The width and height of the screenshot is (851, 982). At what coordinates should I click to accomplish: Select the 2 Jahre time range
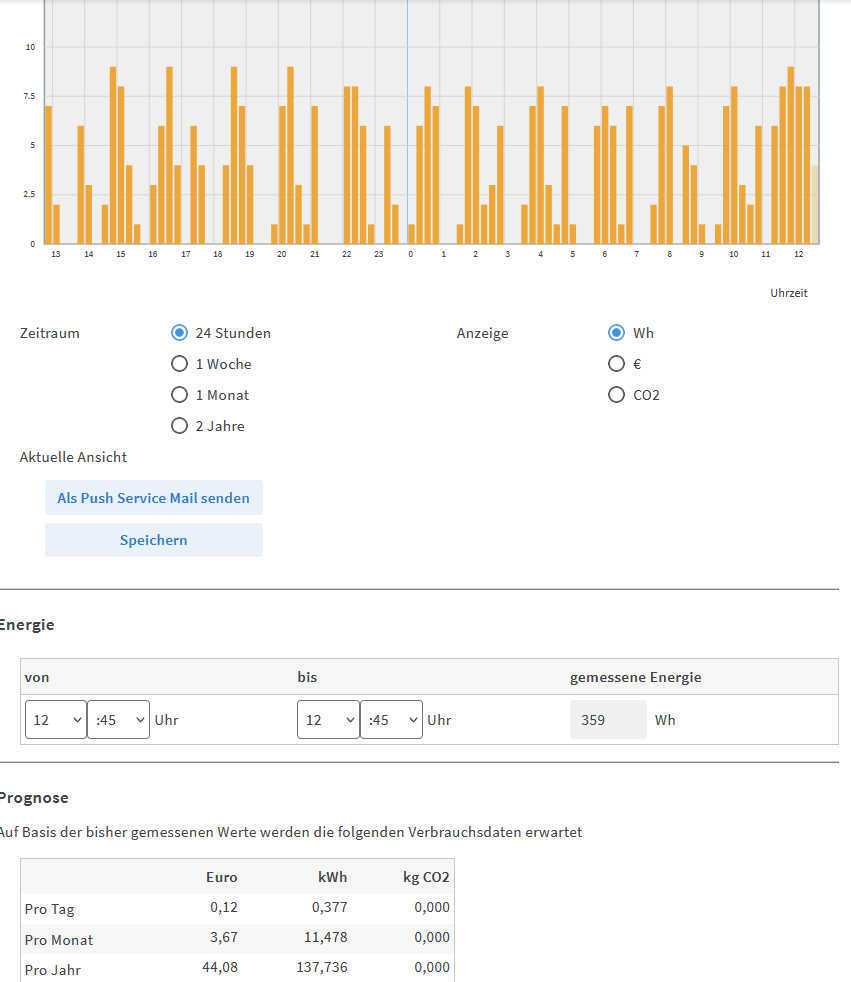[179, 426]
